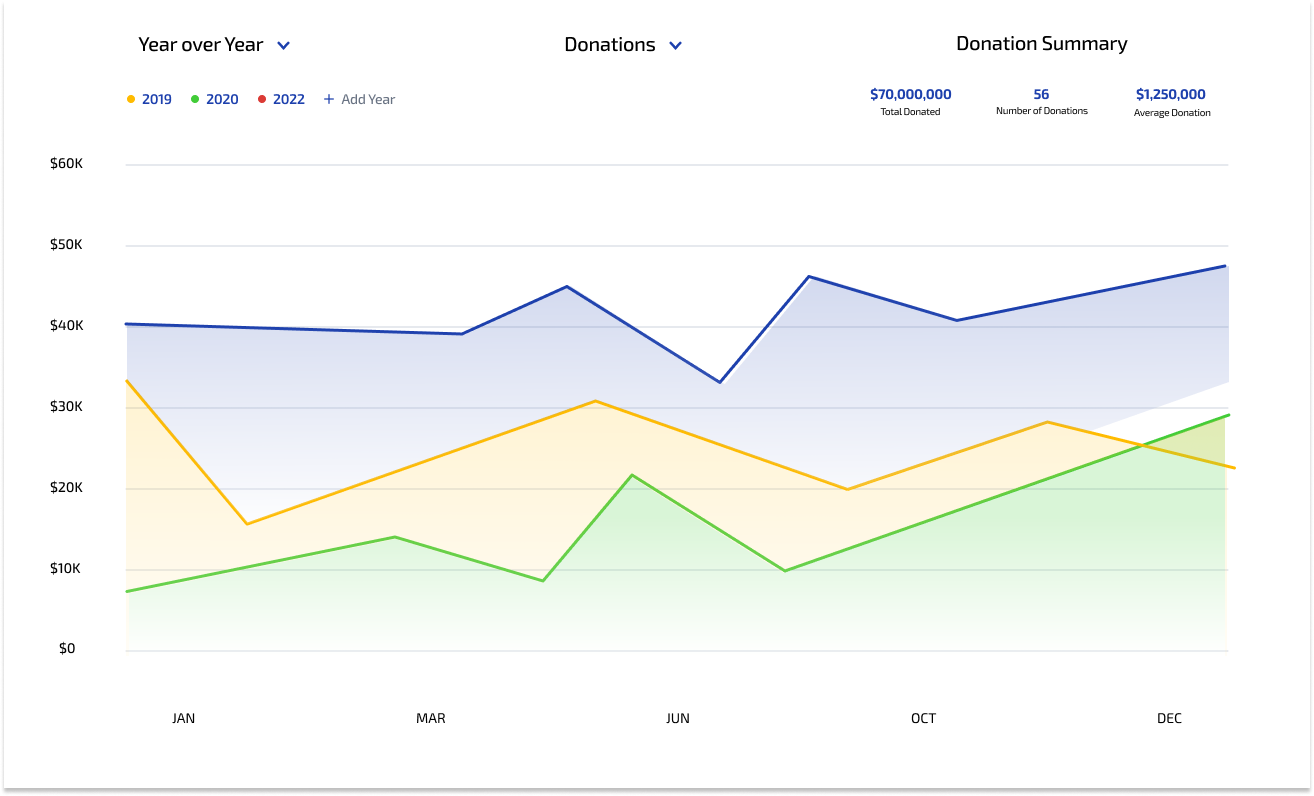Click the Year over Year title
The width and height of the screenshot is (1314, 796).
[200, 45]
